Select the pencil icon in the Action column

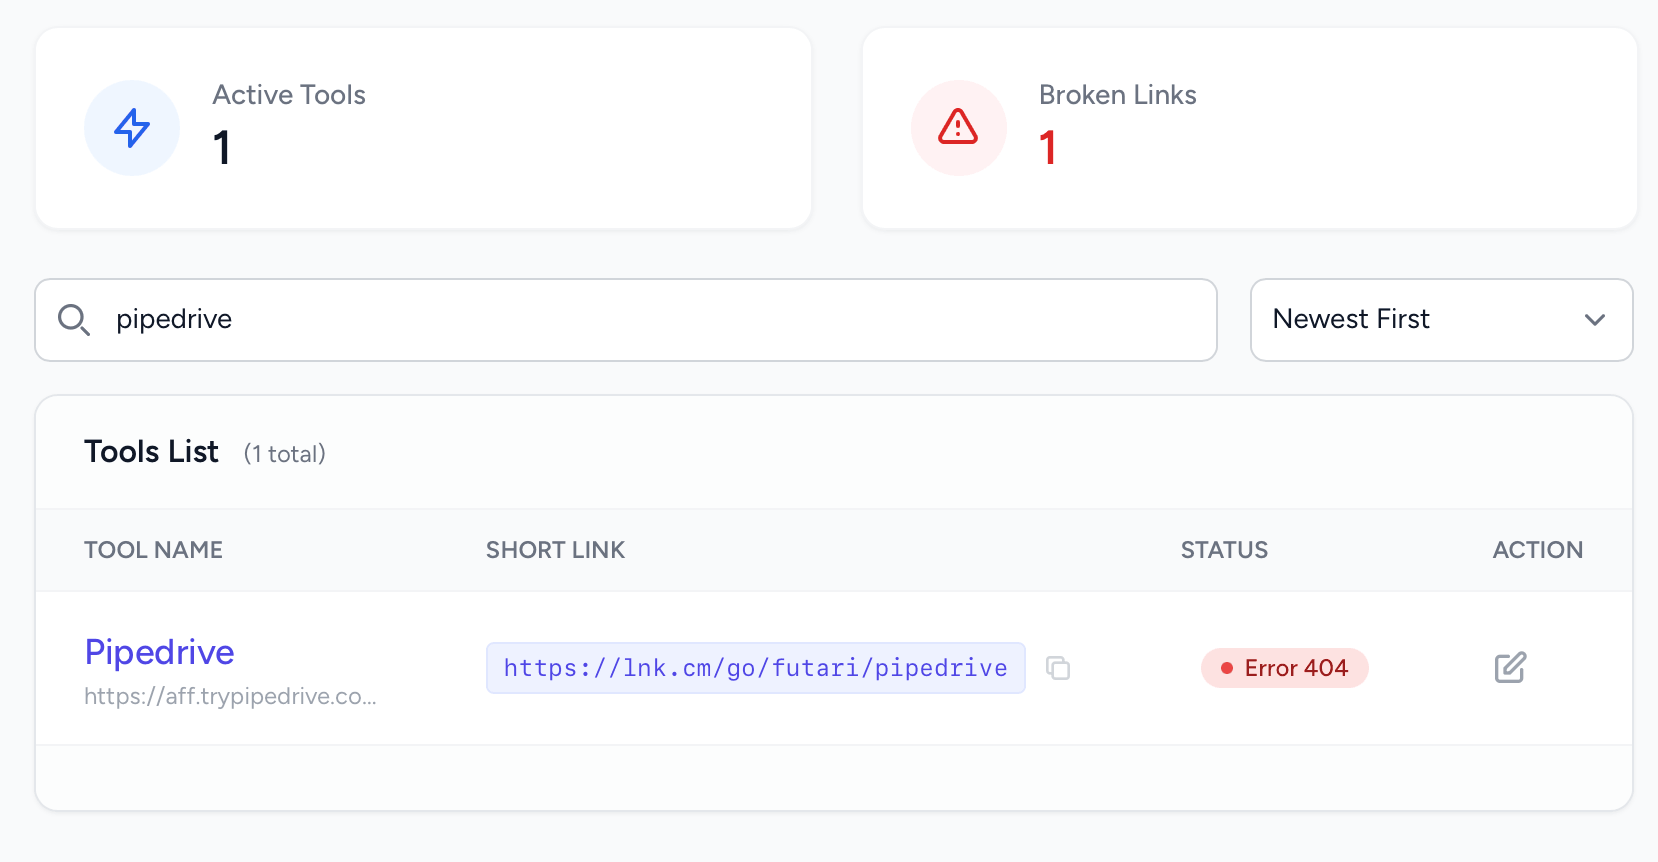(x=1510, y=667)
